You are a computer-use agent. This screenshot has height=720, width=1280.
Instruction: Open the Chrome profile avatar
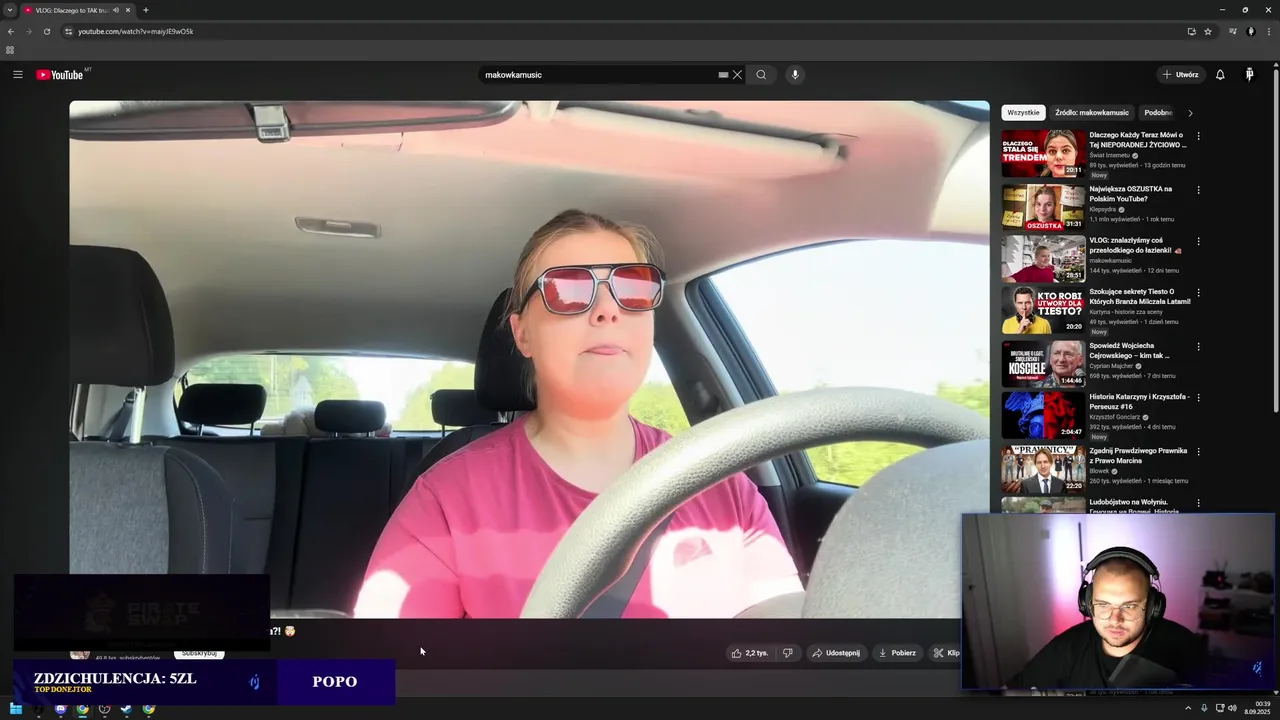(x=1250, y=31)
